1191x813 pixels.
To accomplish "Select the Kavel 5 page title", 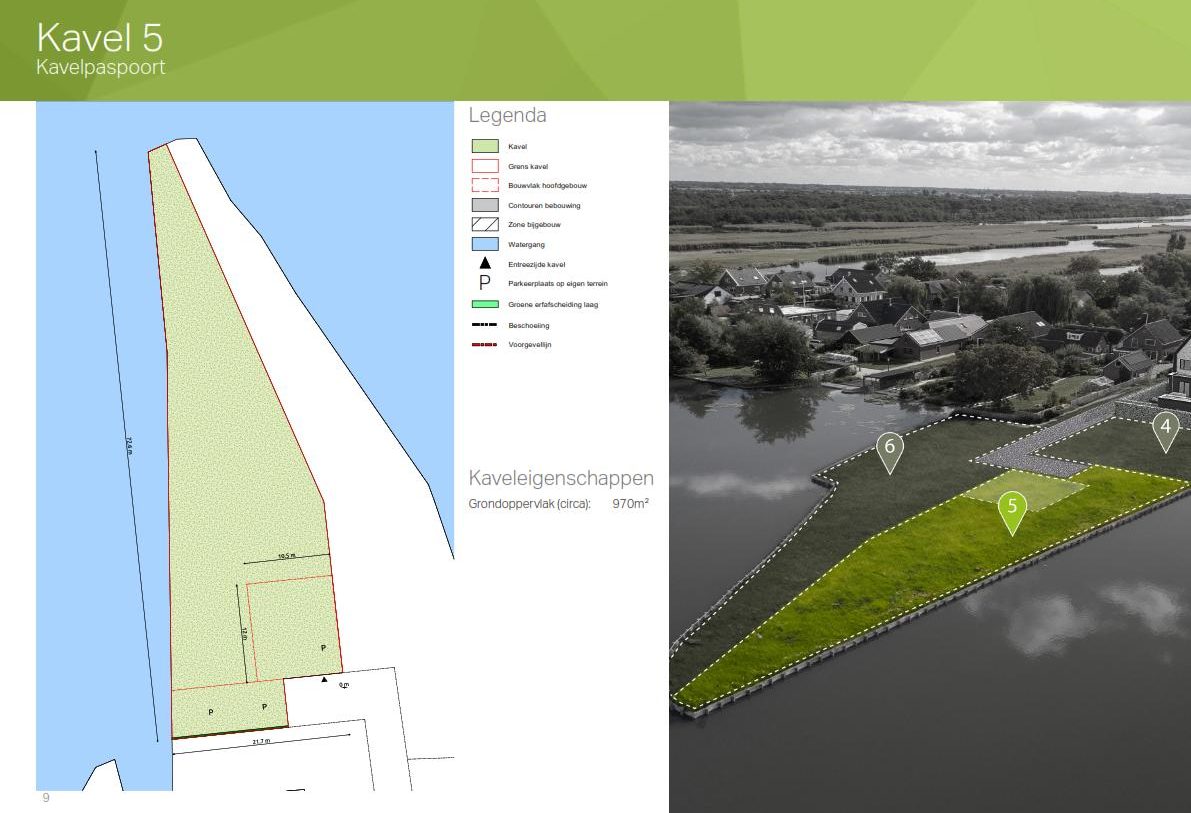I will click(x=100, y=36).
